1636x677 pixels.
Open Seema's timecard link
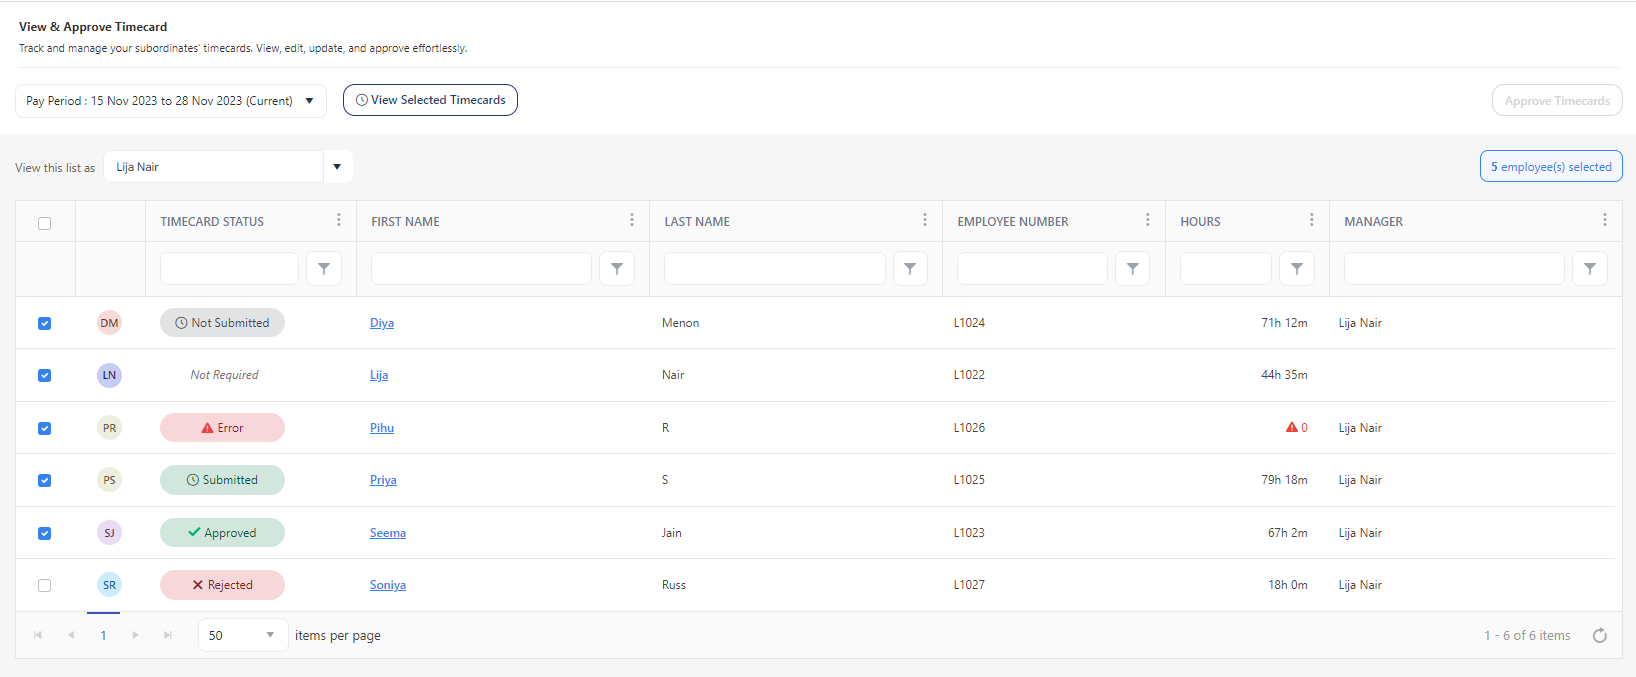tap(387, 533)
